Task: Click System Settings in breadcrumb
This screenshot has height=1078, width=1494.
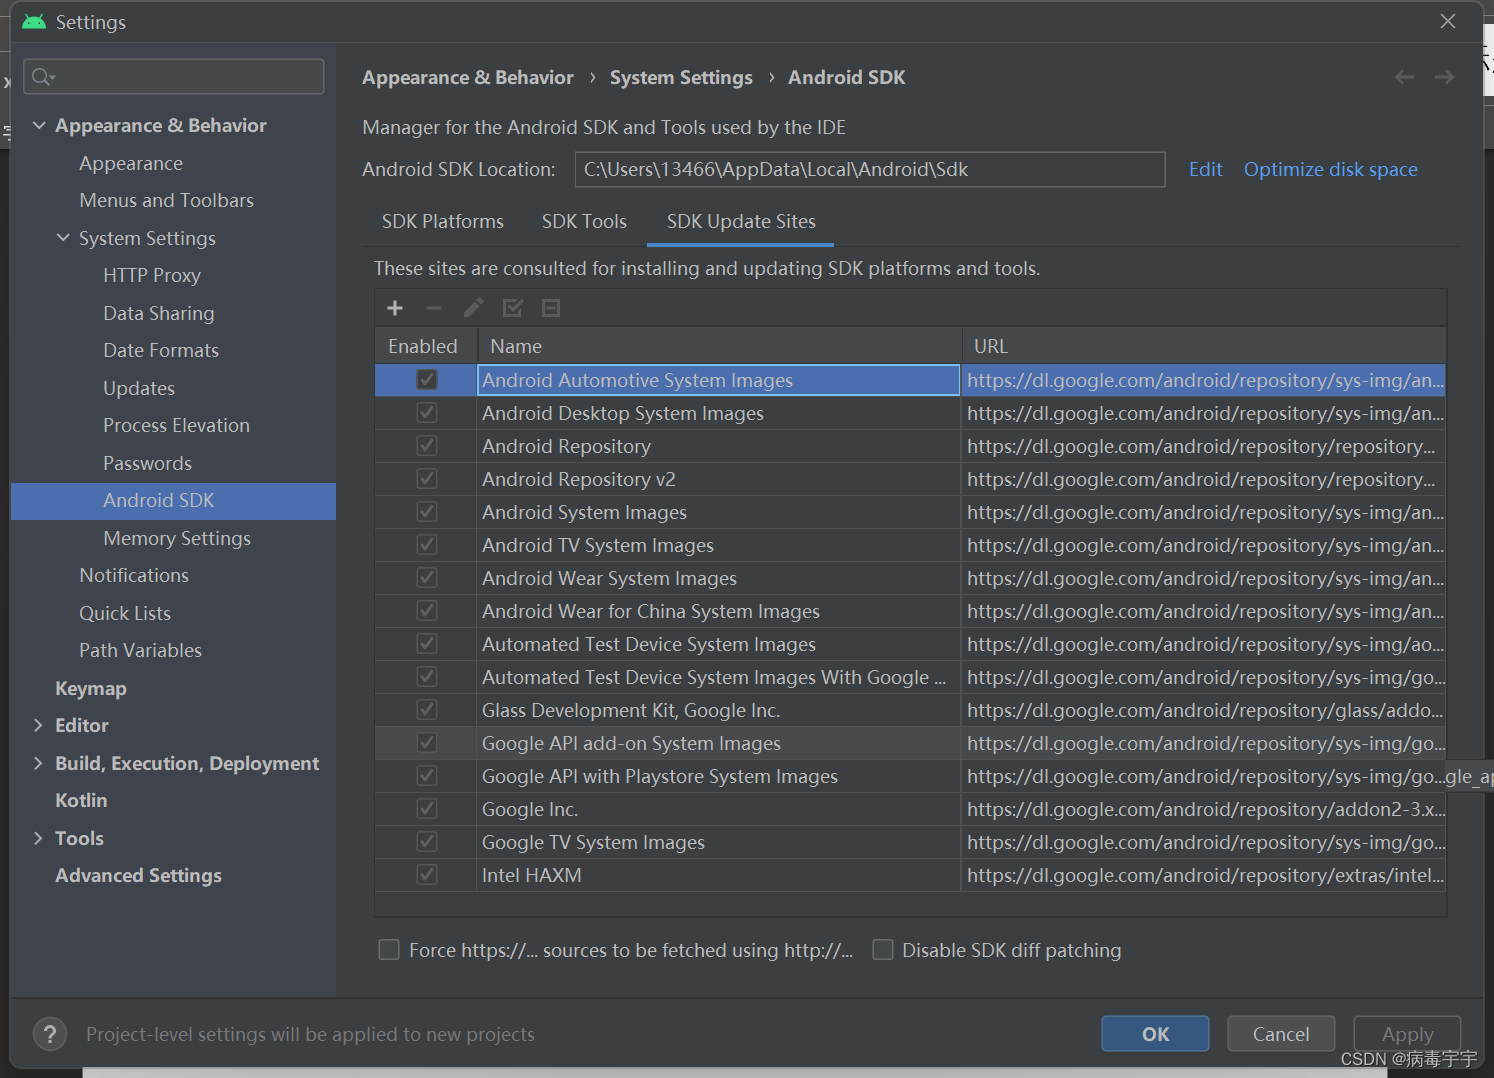Action: click(681, 77)
